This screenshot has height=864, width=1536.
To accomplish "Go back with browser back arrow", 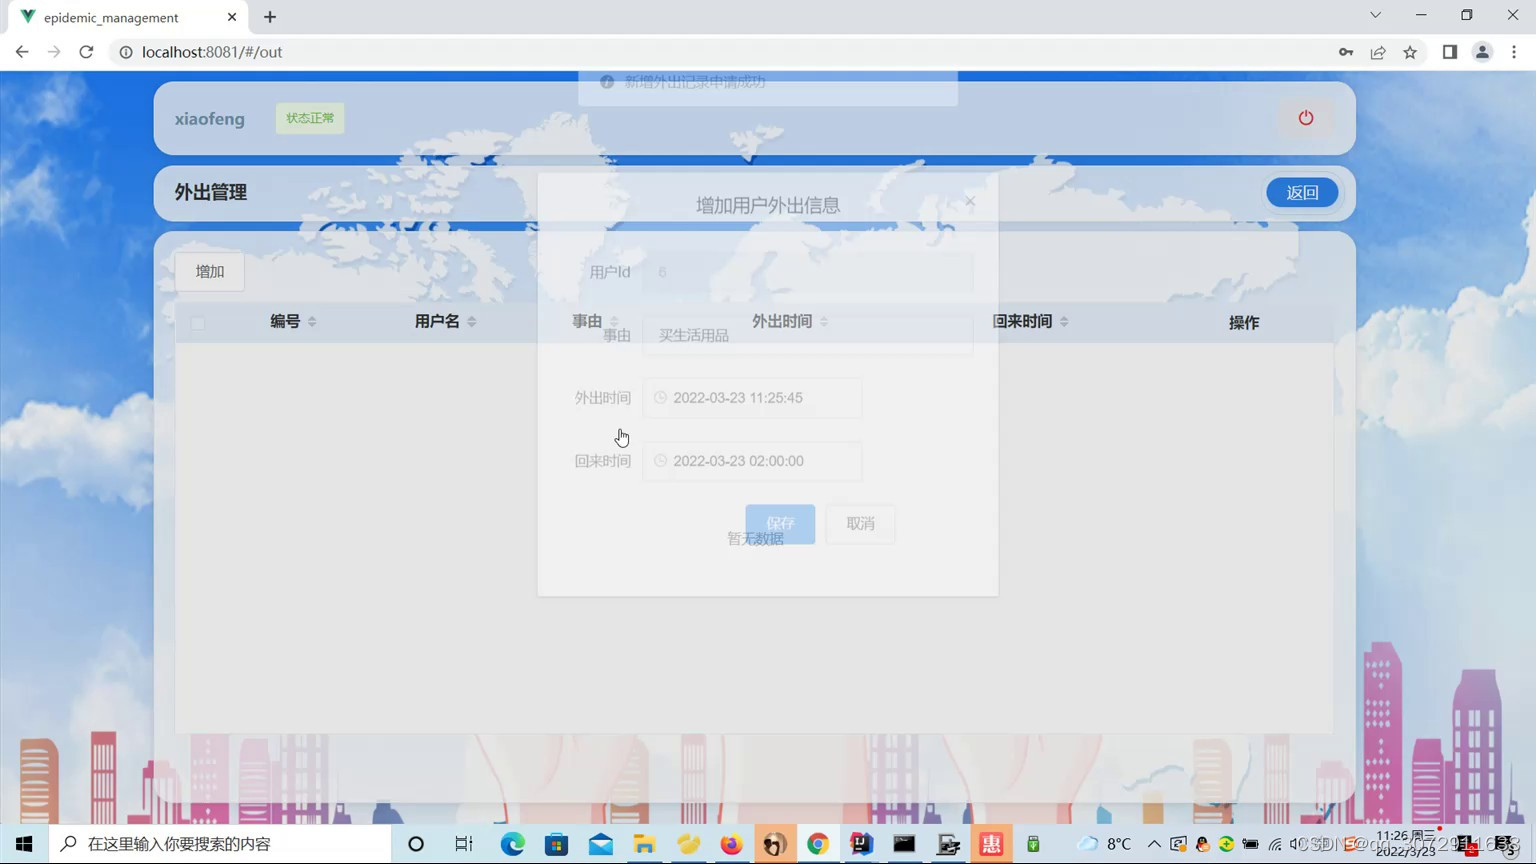I will tap(22, 52).
